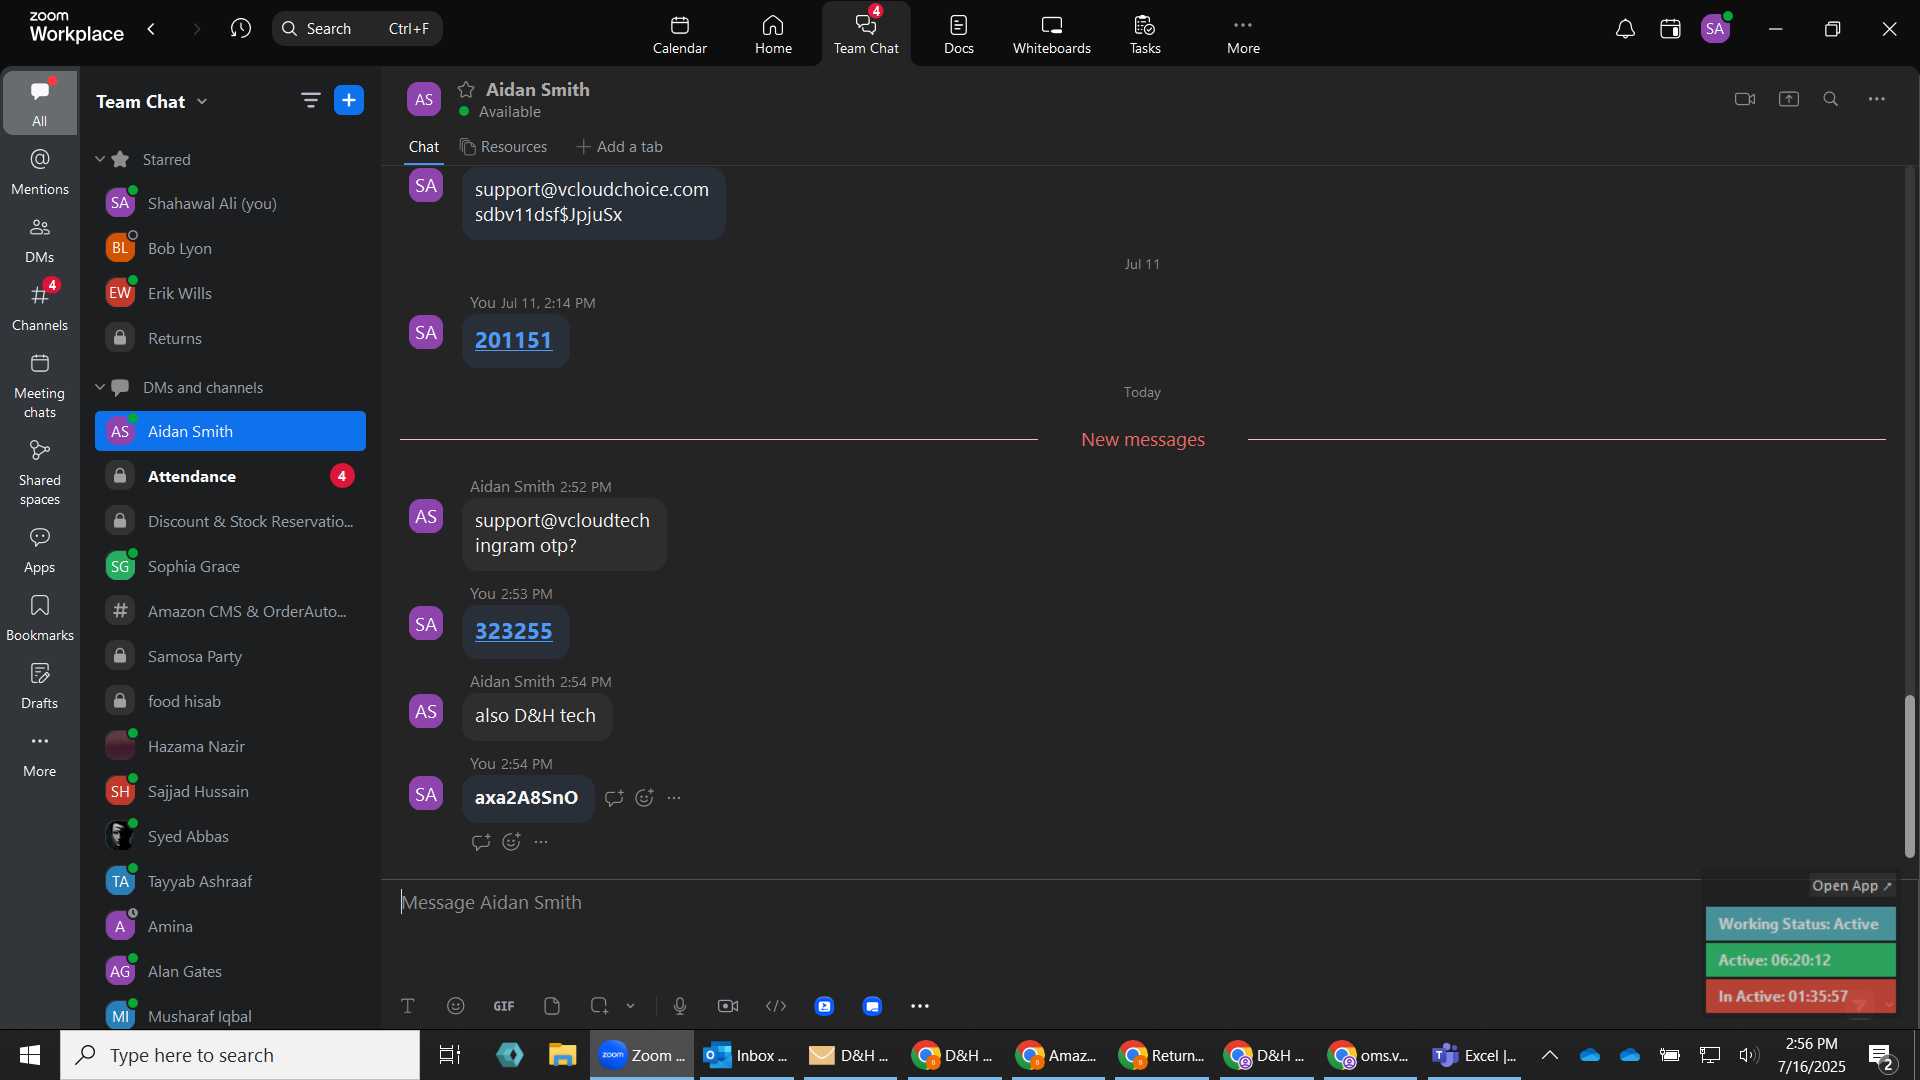Open Bookmarks in the left sidebar
1920x1080 pixels.
coord(40,618)
